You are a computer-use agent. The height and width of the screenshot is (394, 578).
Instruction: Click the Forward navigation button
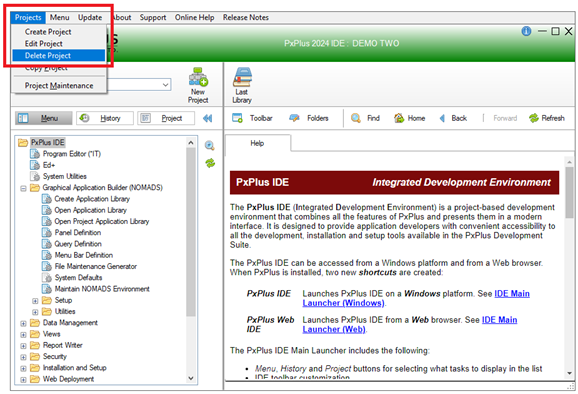coord(505,118)
